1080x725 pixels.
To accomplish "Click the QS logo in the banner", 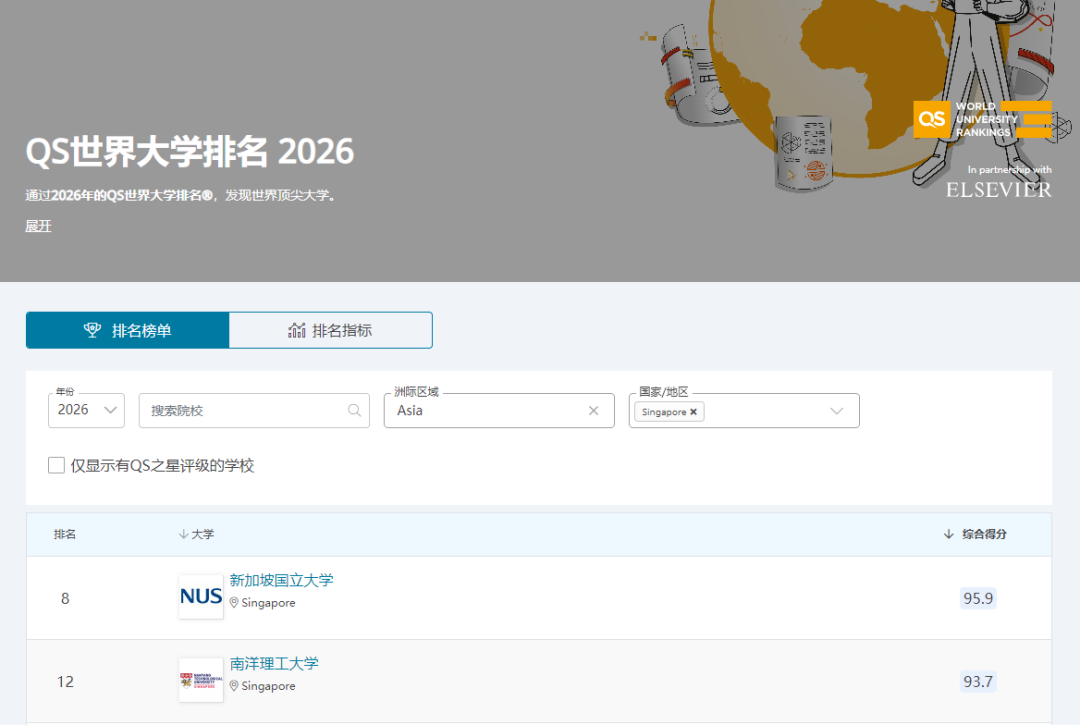I will tap(932, 119).
